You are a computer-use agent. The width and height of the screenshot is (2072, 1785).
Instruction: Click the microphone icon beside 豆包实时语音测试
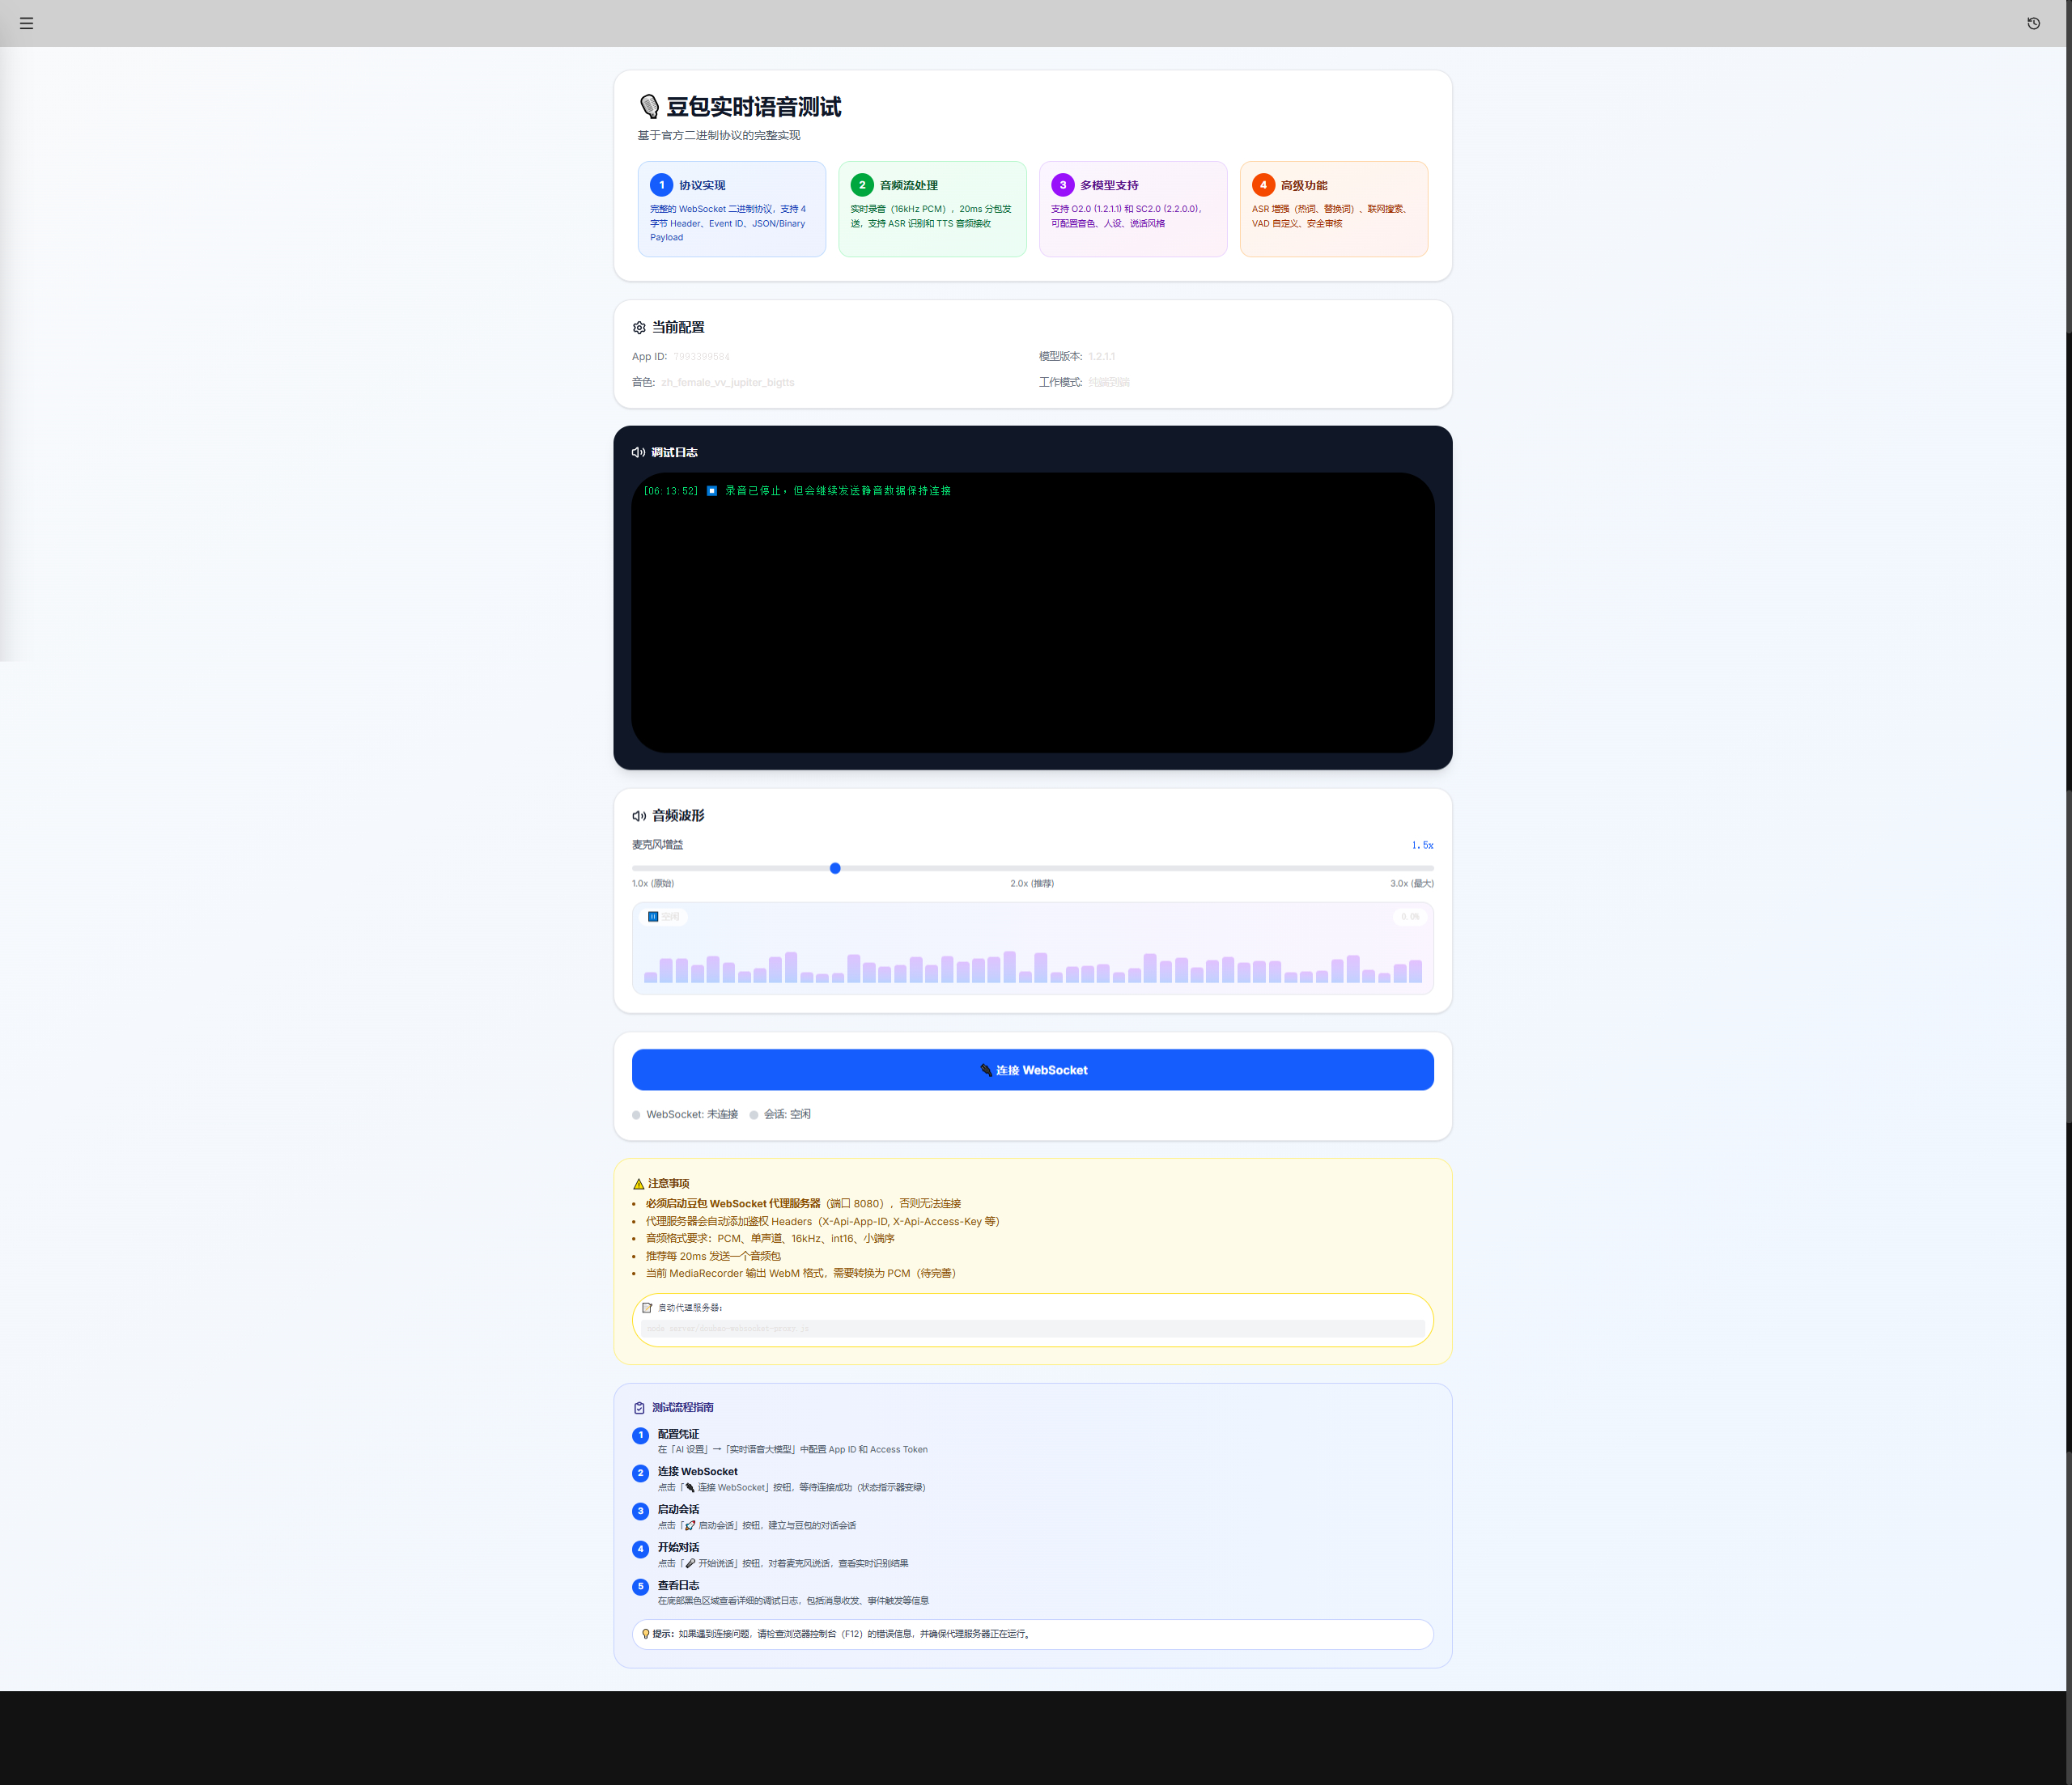(649, 106)
